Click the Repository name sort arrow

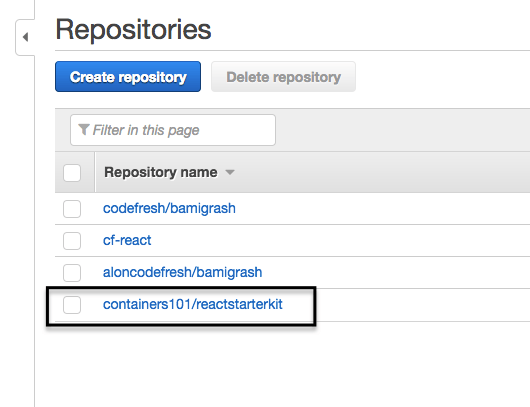pos(230,172)
